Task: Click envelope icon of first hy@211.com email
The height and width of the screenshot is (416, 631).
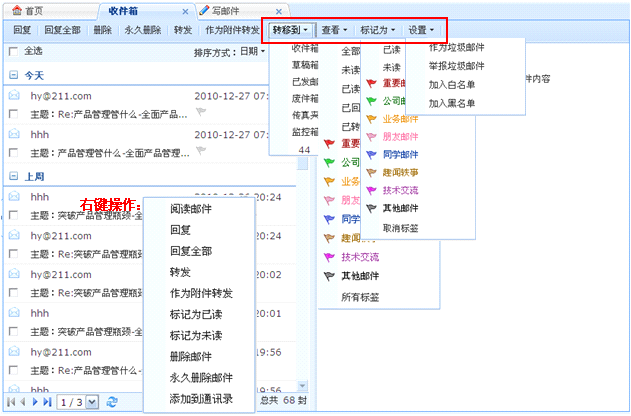Action: [14, 96]
